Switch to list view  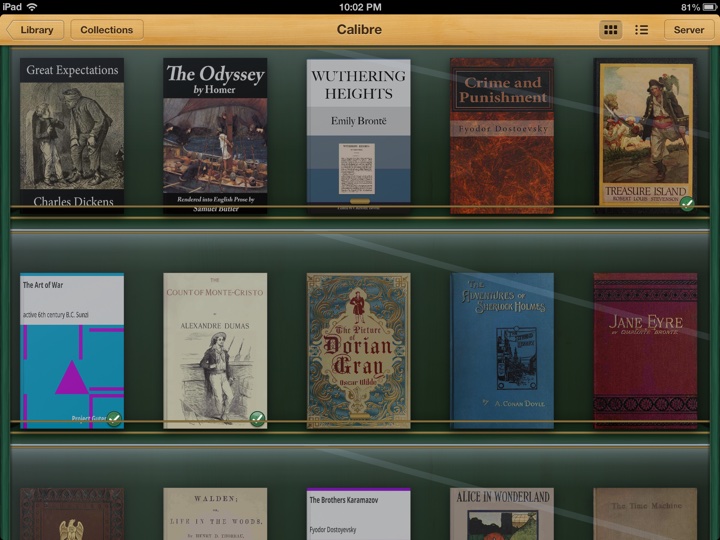coord(641,30)
